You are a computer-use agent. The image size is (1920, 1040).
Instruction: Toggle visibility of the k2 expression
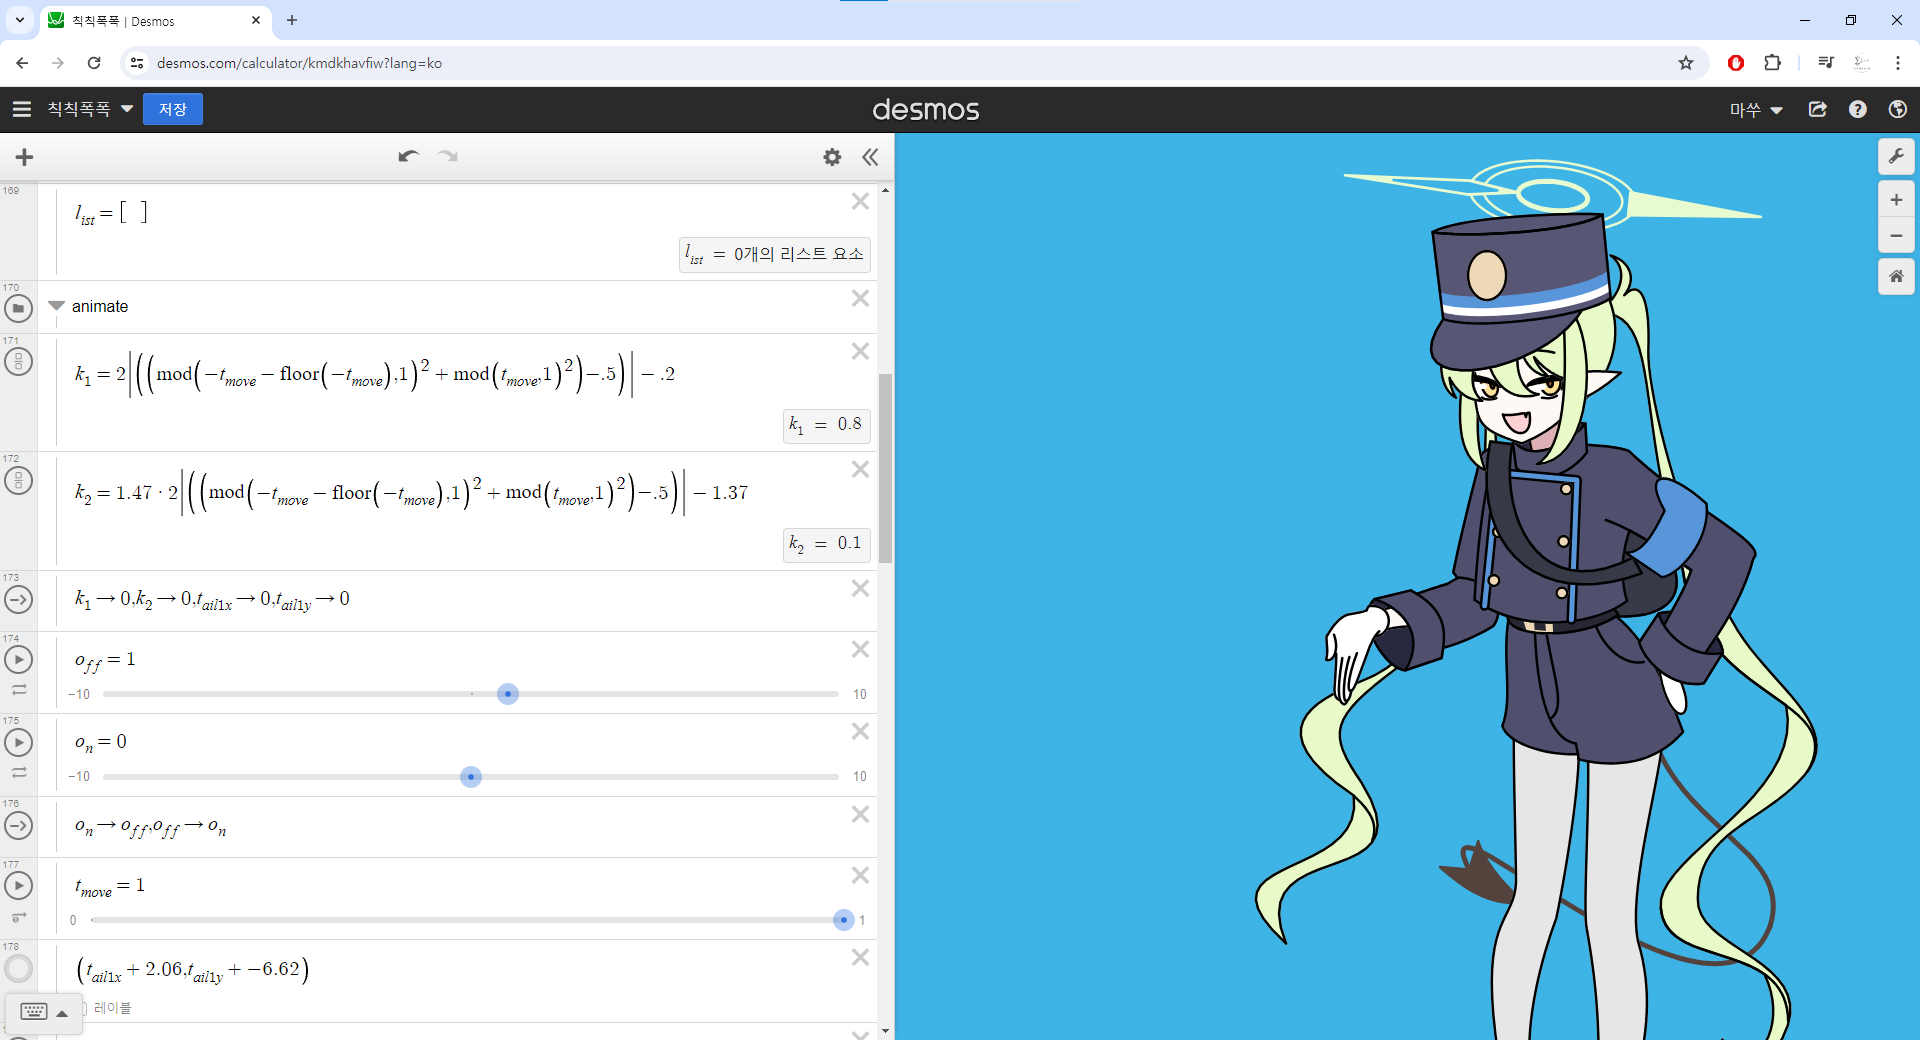[18, 480]
